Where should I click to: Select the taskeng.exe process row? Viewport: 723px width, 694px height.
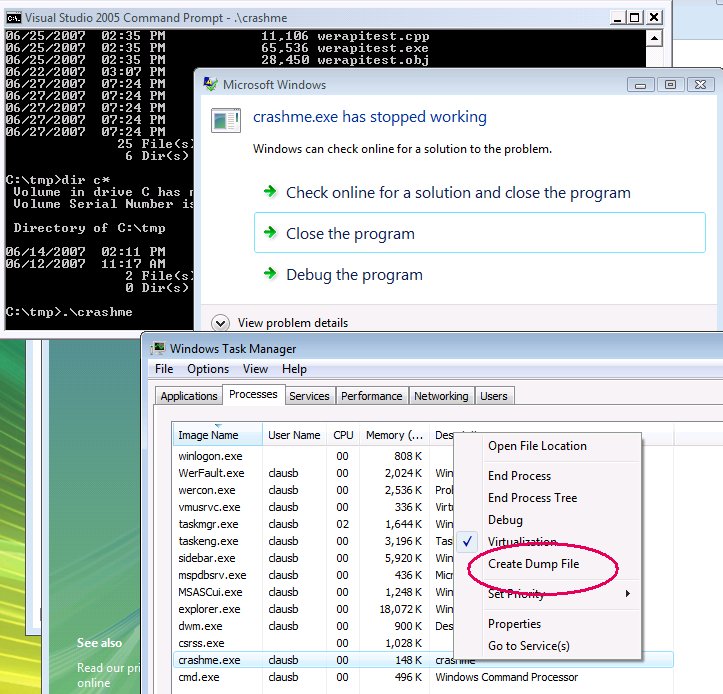point(314,541)
